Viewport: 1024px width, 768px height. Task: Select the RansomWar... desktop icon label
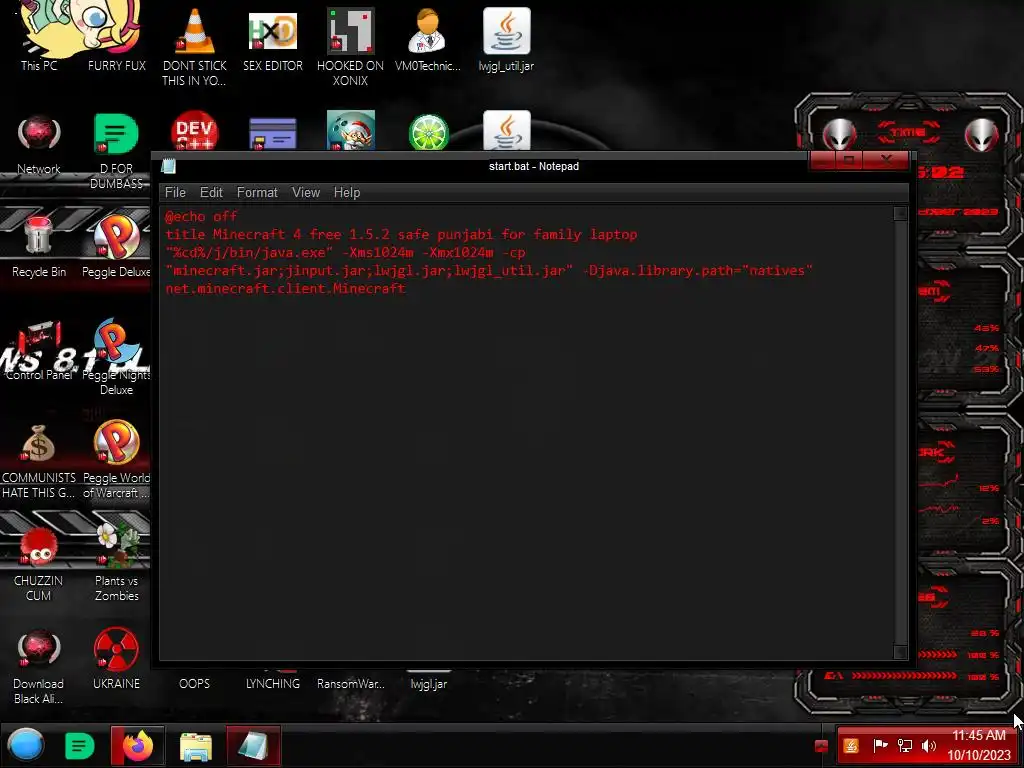click(x=351, y=684)
